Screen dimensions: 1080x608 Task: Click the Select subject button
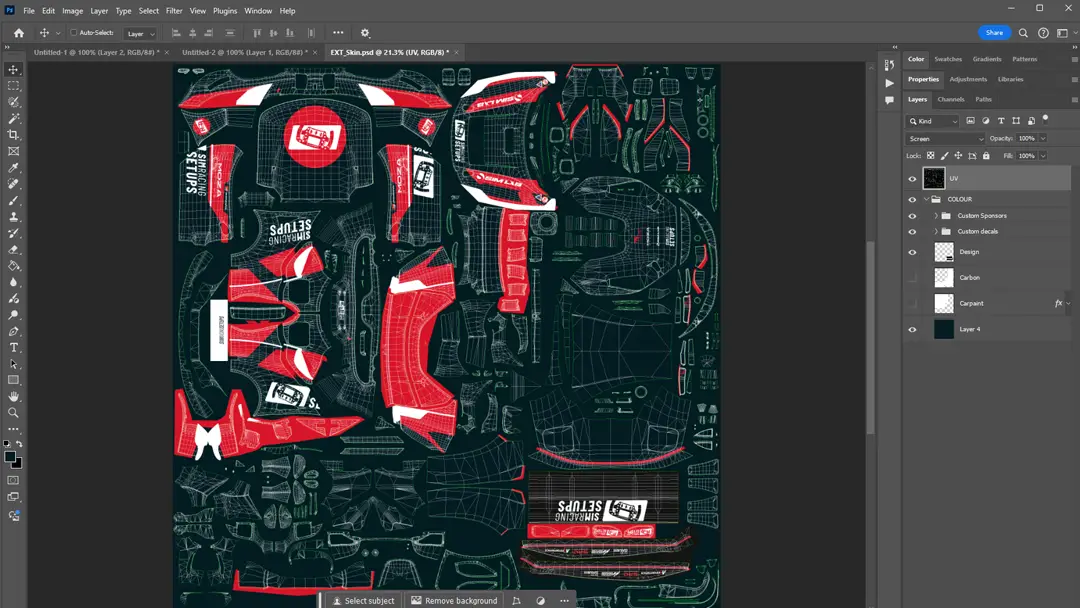coord(363,600)
